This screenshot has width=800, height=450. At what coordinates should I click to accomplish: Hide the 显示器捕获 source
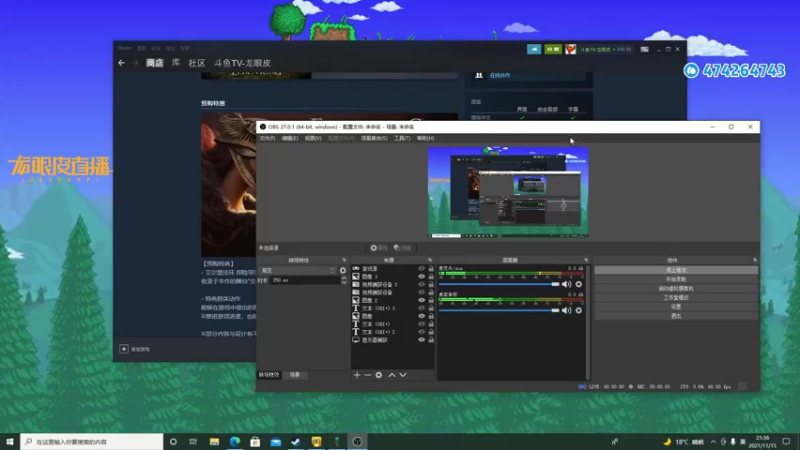(x=421, y=340)
